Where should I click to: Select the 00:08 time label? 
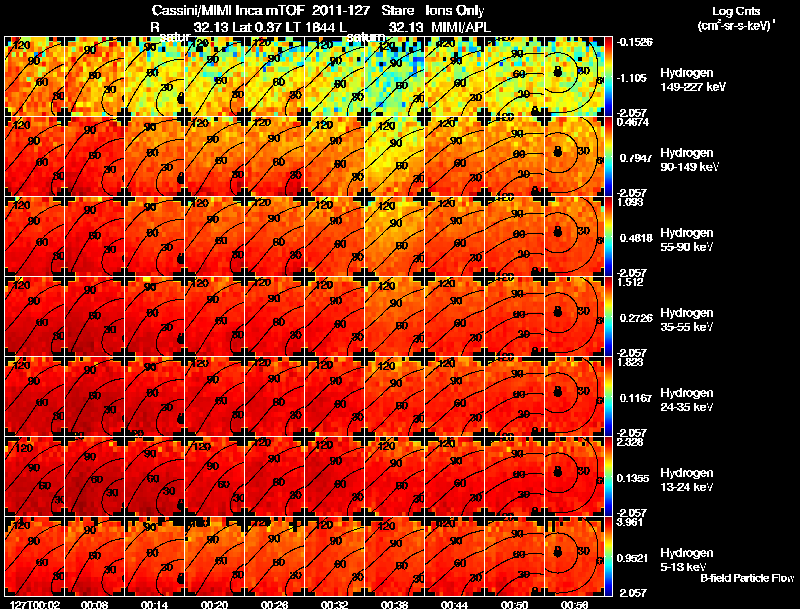point(94,604)
